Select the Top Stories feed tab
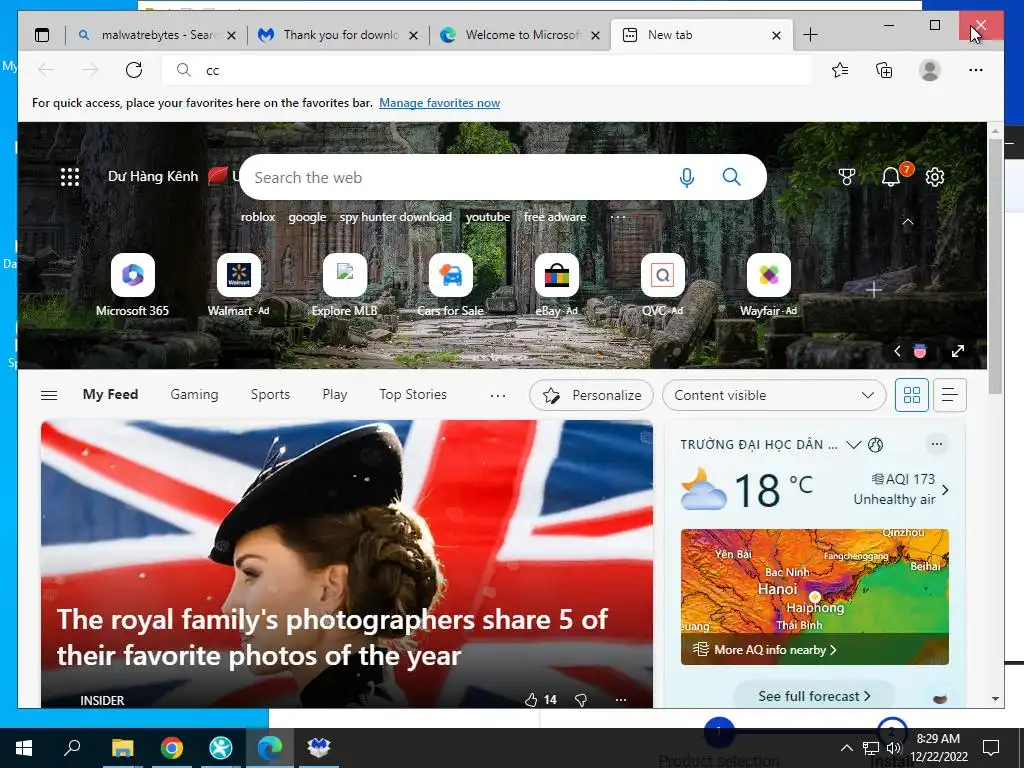Screen dimensions: 1024x768 (x=413, y=394)
